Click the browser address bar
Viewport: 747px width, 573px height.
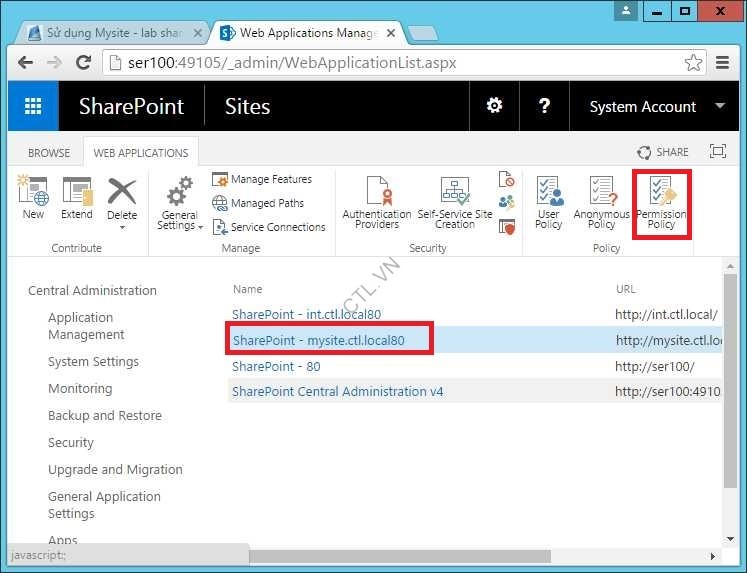click(x=400, y=62)
